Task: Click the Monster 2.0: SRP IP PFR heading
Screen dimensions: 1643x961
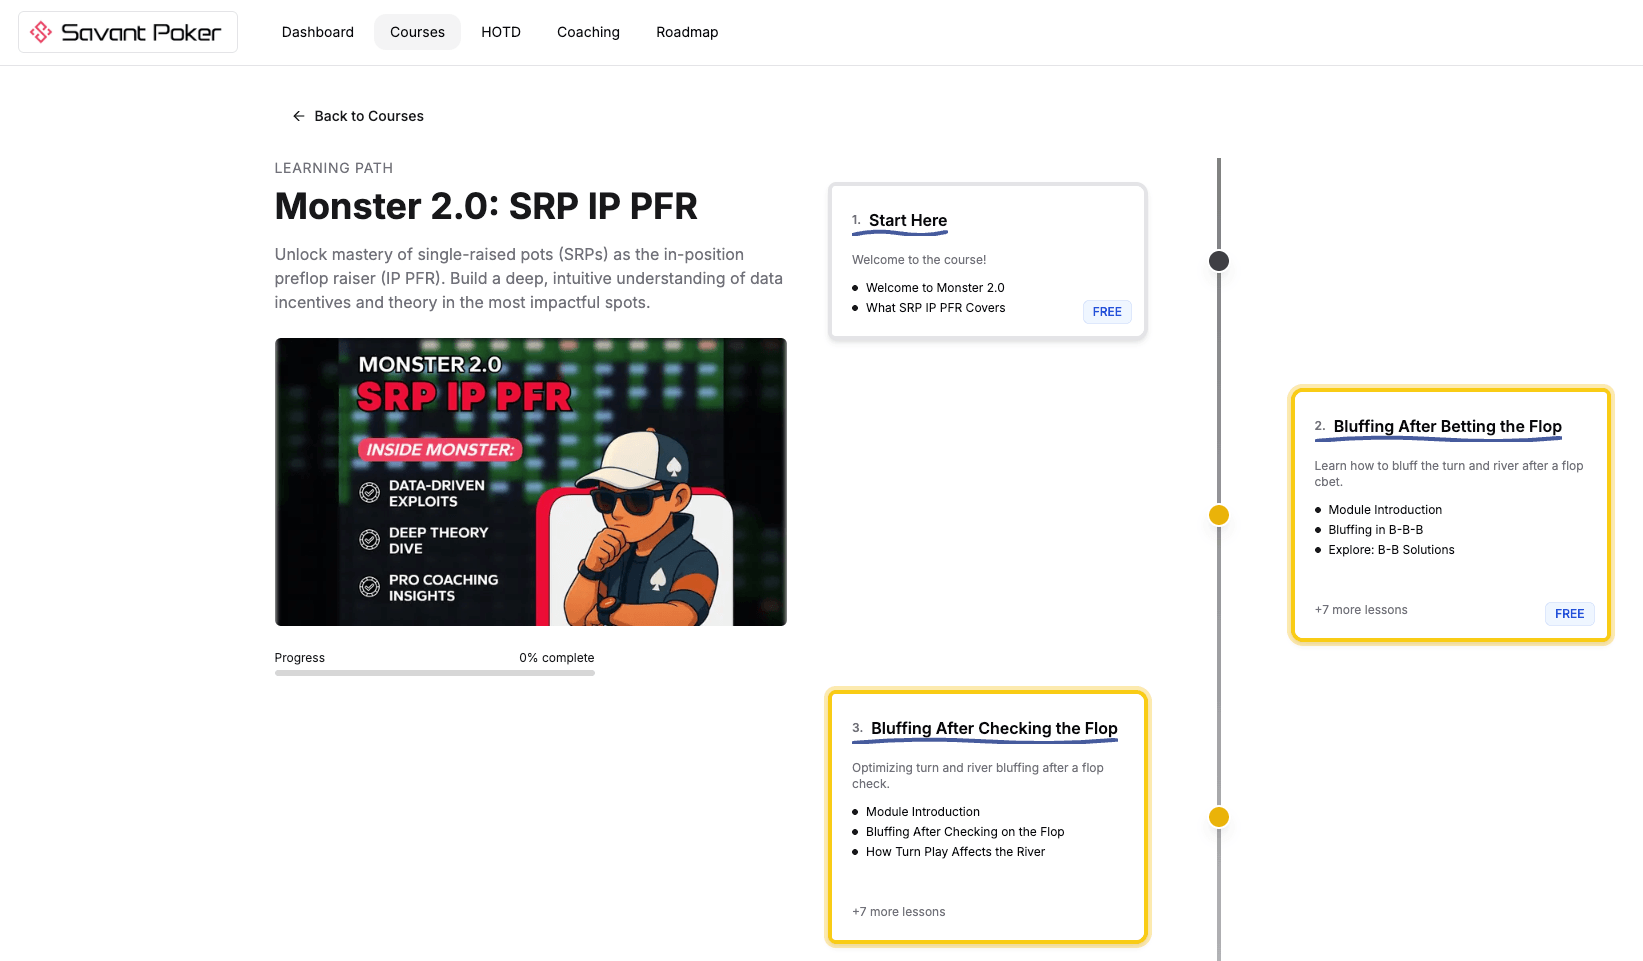Action: [486, 206]
